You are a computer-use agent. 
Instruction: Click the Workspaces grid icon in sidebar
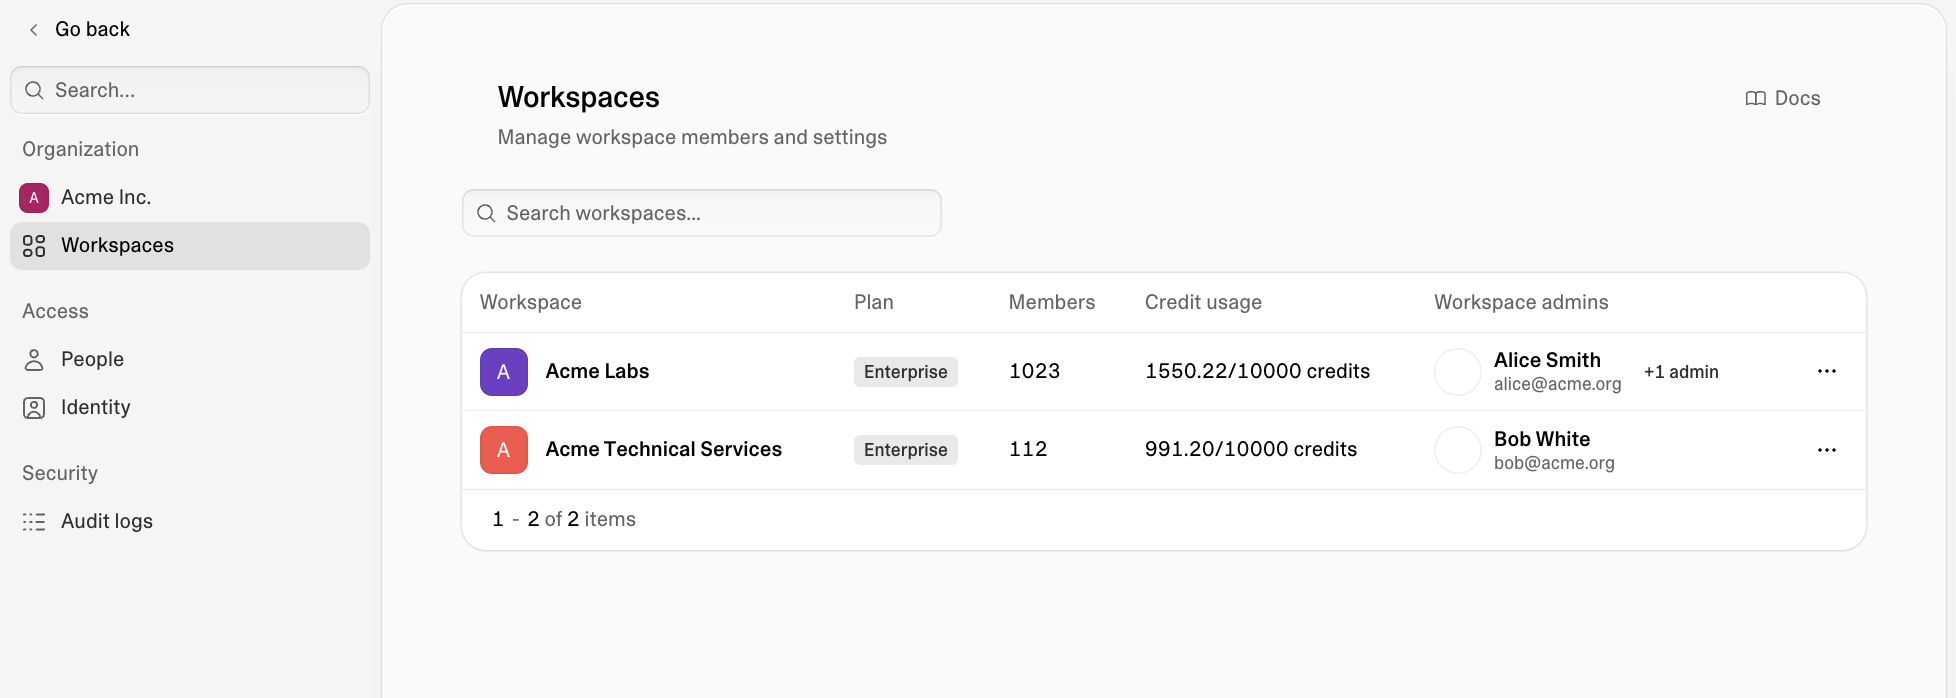pos(34,246)
